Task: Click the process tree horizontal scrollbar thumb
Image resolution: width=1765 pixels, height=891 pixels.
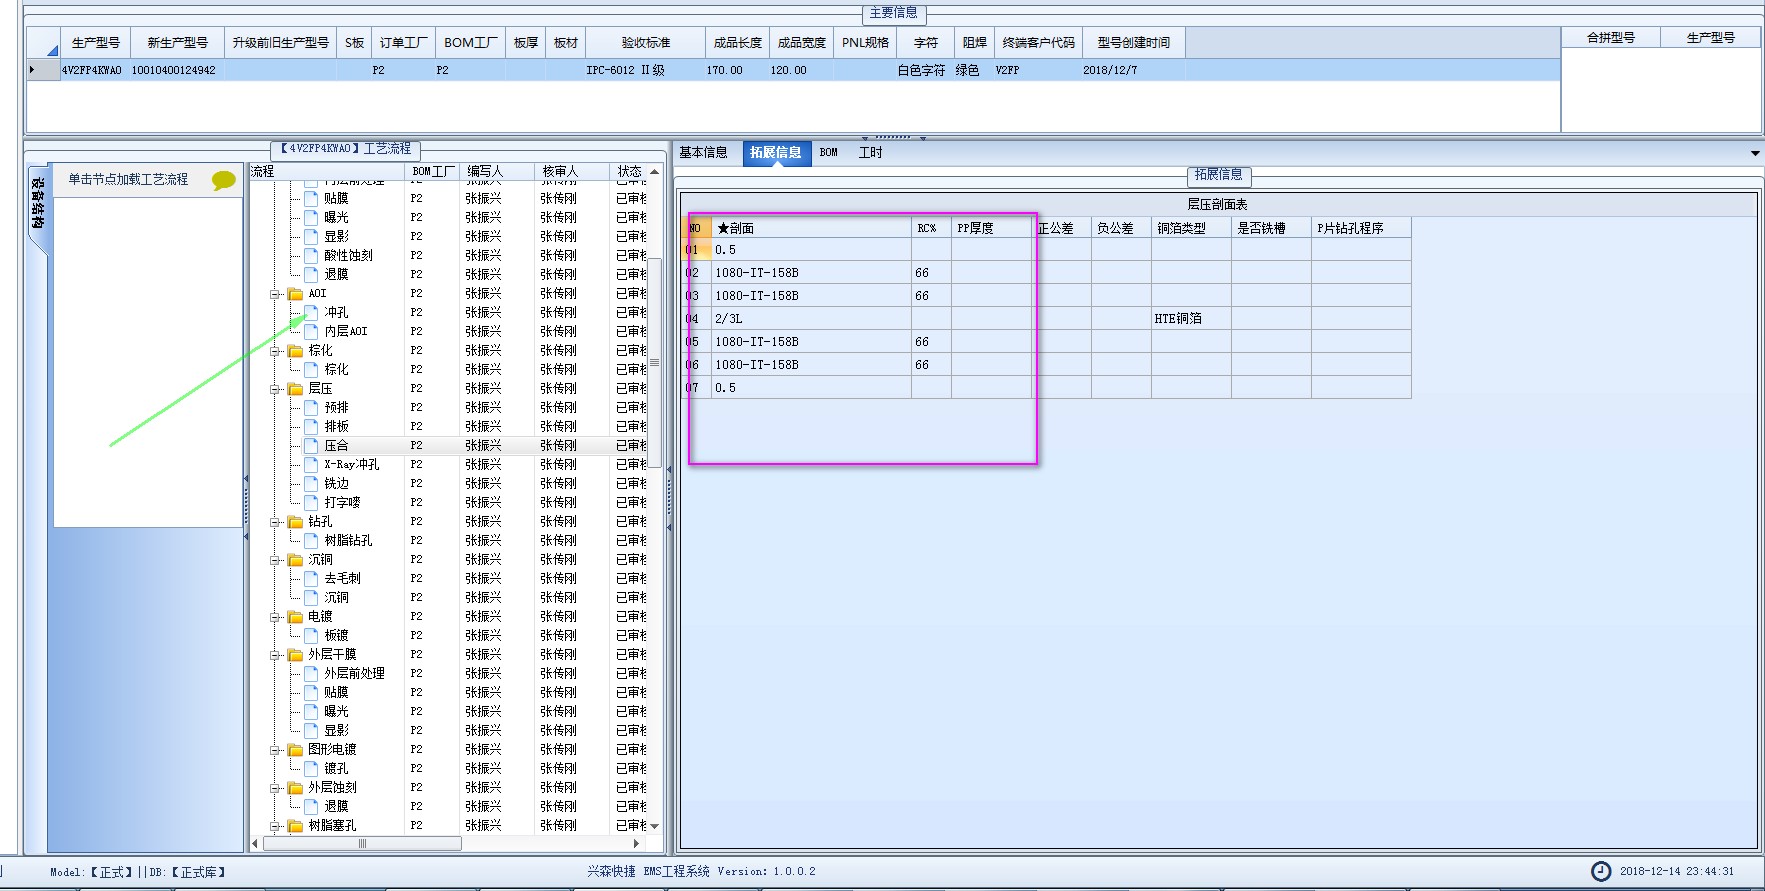Action: pos(362,843)
